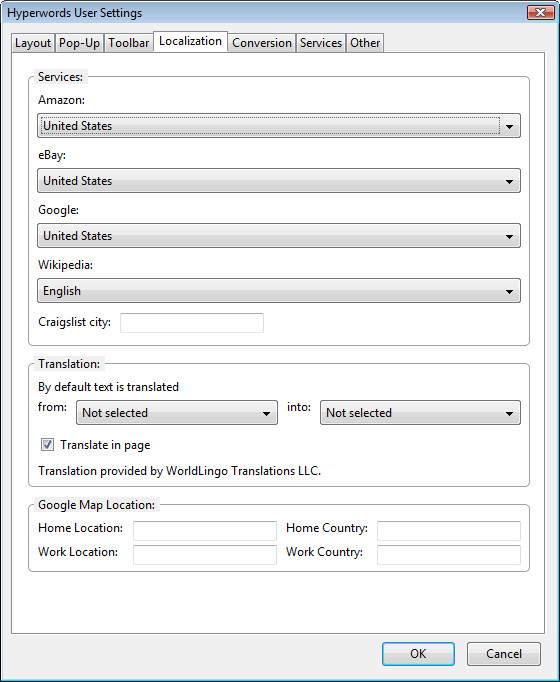The height and width of the screenshot is (682, 560).
Task: Toggle the Translate in page checkbox
Action: pyautogui.click(x=47, y=445)
